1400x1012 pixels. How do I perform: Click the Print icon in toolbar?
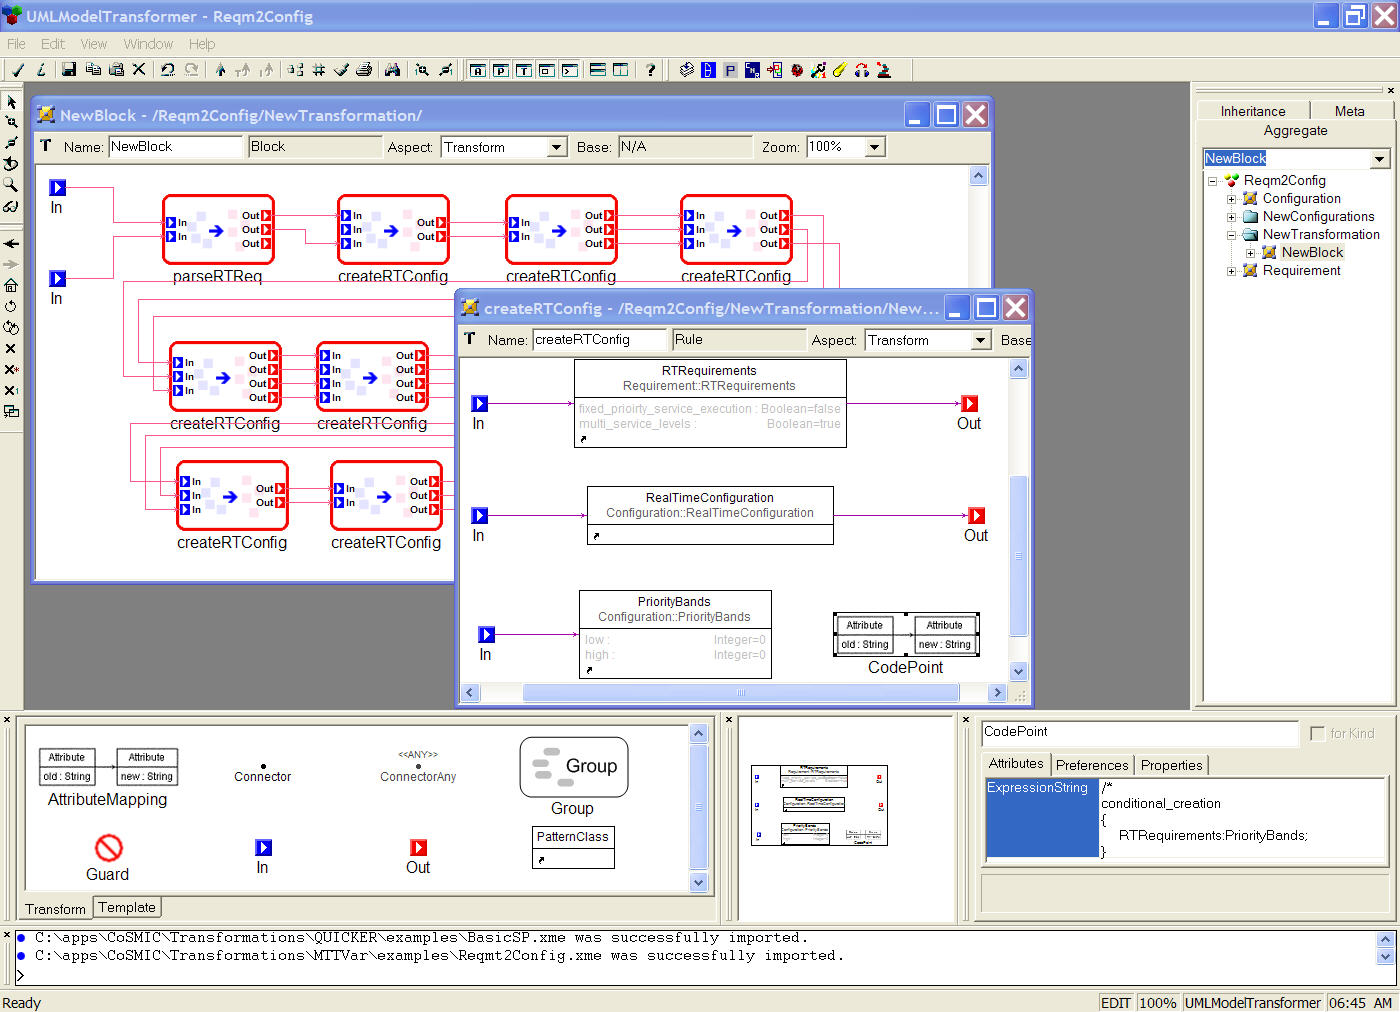(x=364, y=70)
